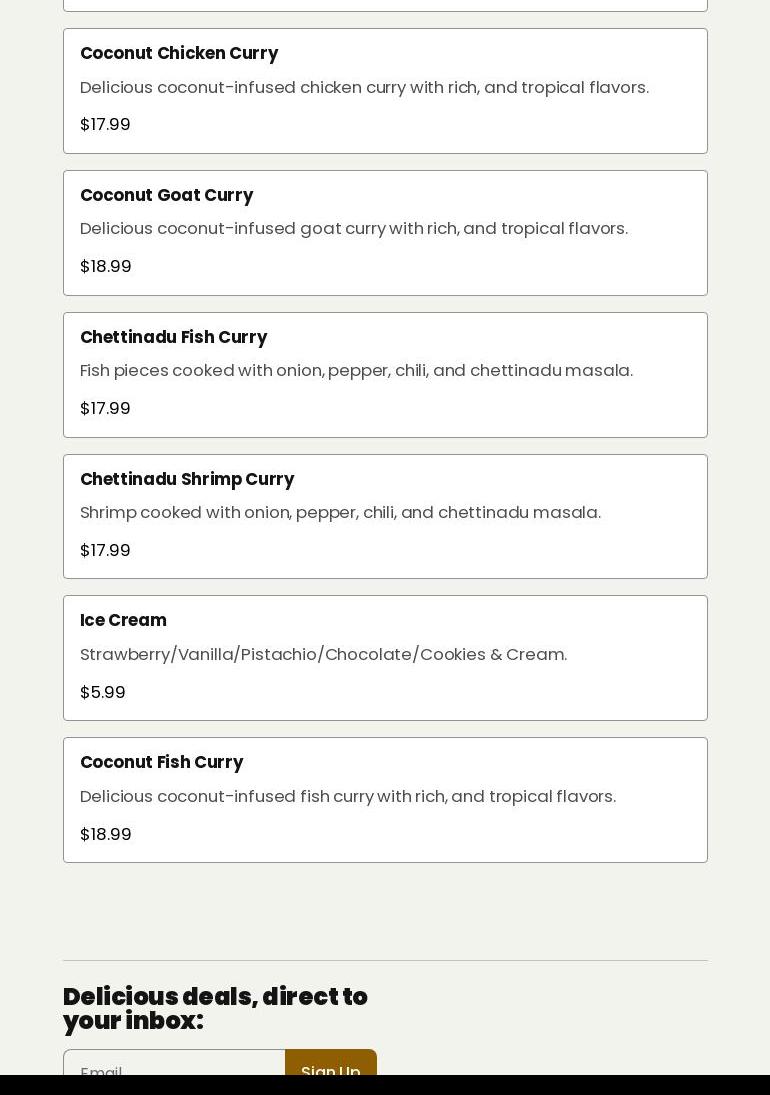Click the Email input field

pyautogui.click(x=175, y=1066)
